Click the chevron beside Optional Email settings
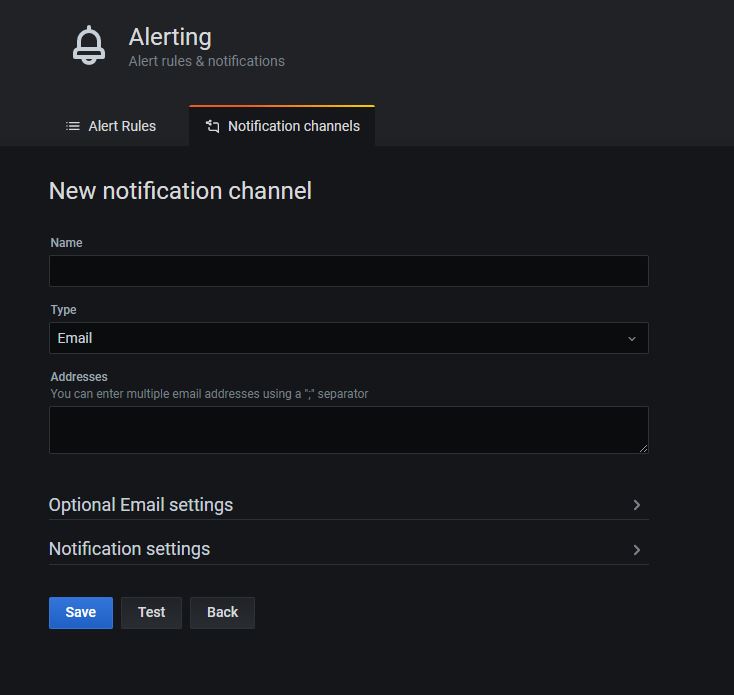This screenshot has width=734, height=695. click(x=636, y=505)
